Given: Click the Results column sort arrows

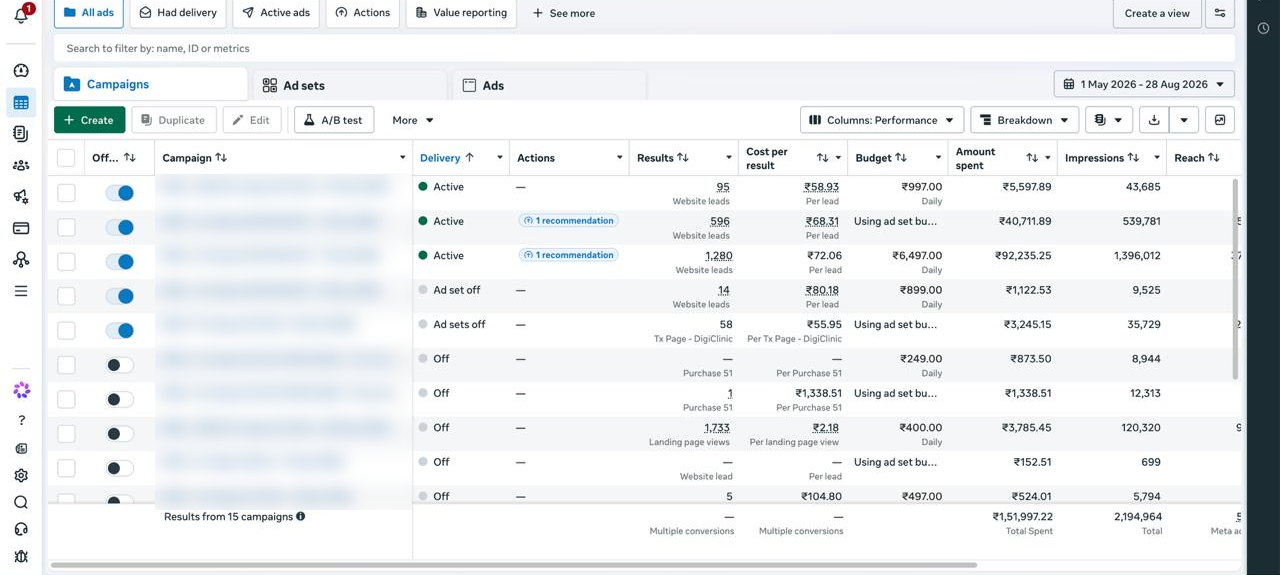Looking at the screenshot, I should 683,158.
